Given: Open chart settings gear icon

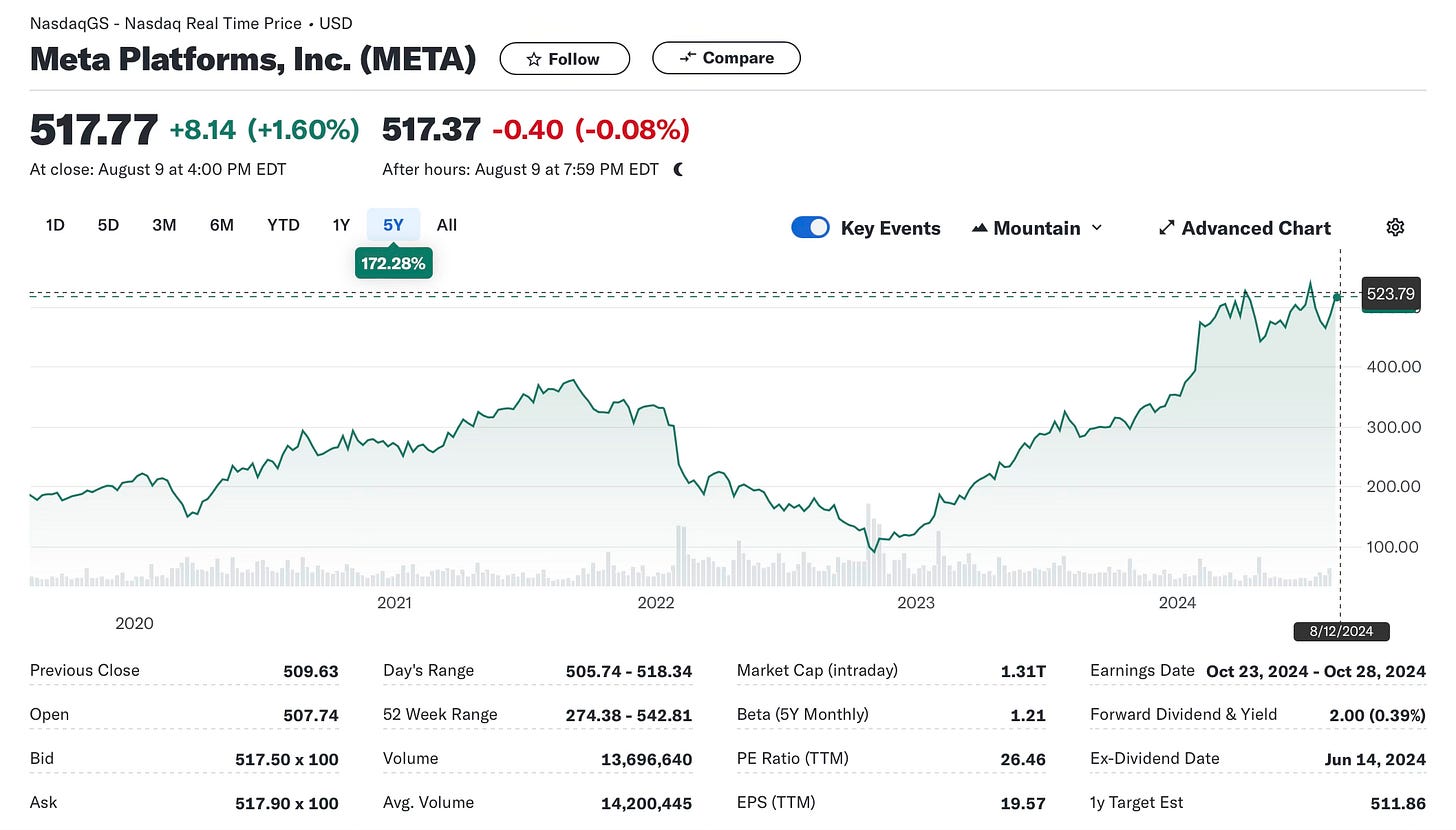Looking at the screenshot, I should pos(1395,227).
